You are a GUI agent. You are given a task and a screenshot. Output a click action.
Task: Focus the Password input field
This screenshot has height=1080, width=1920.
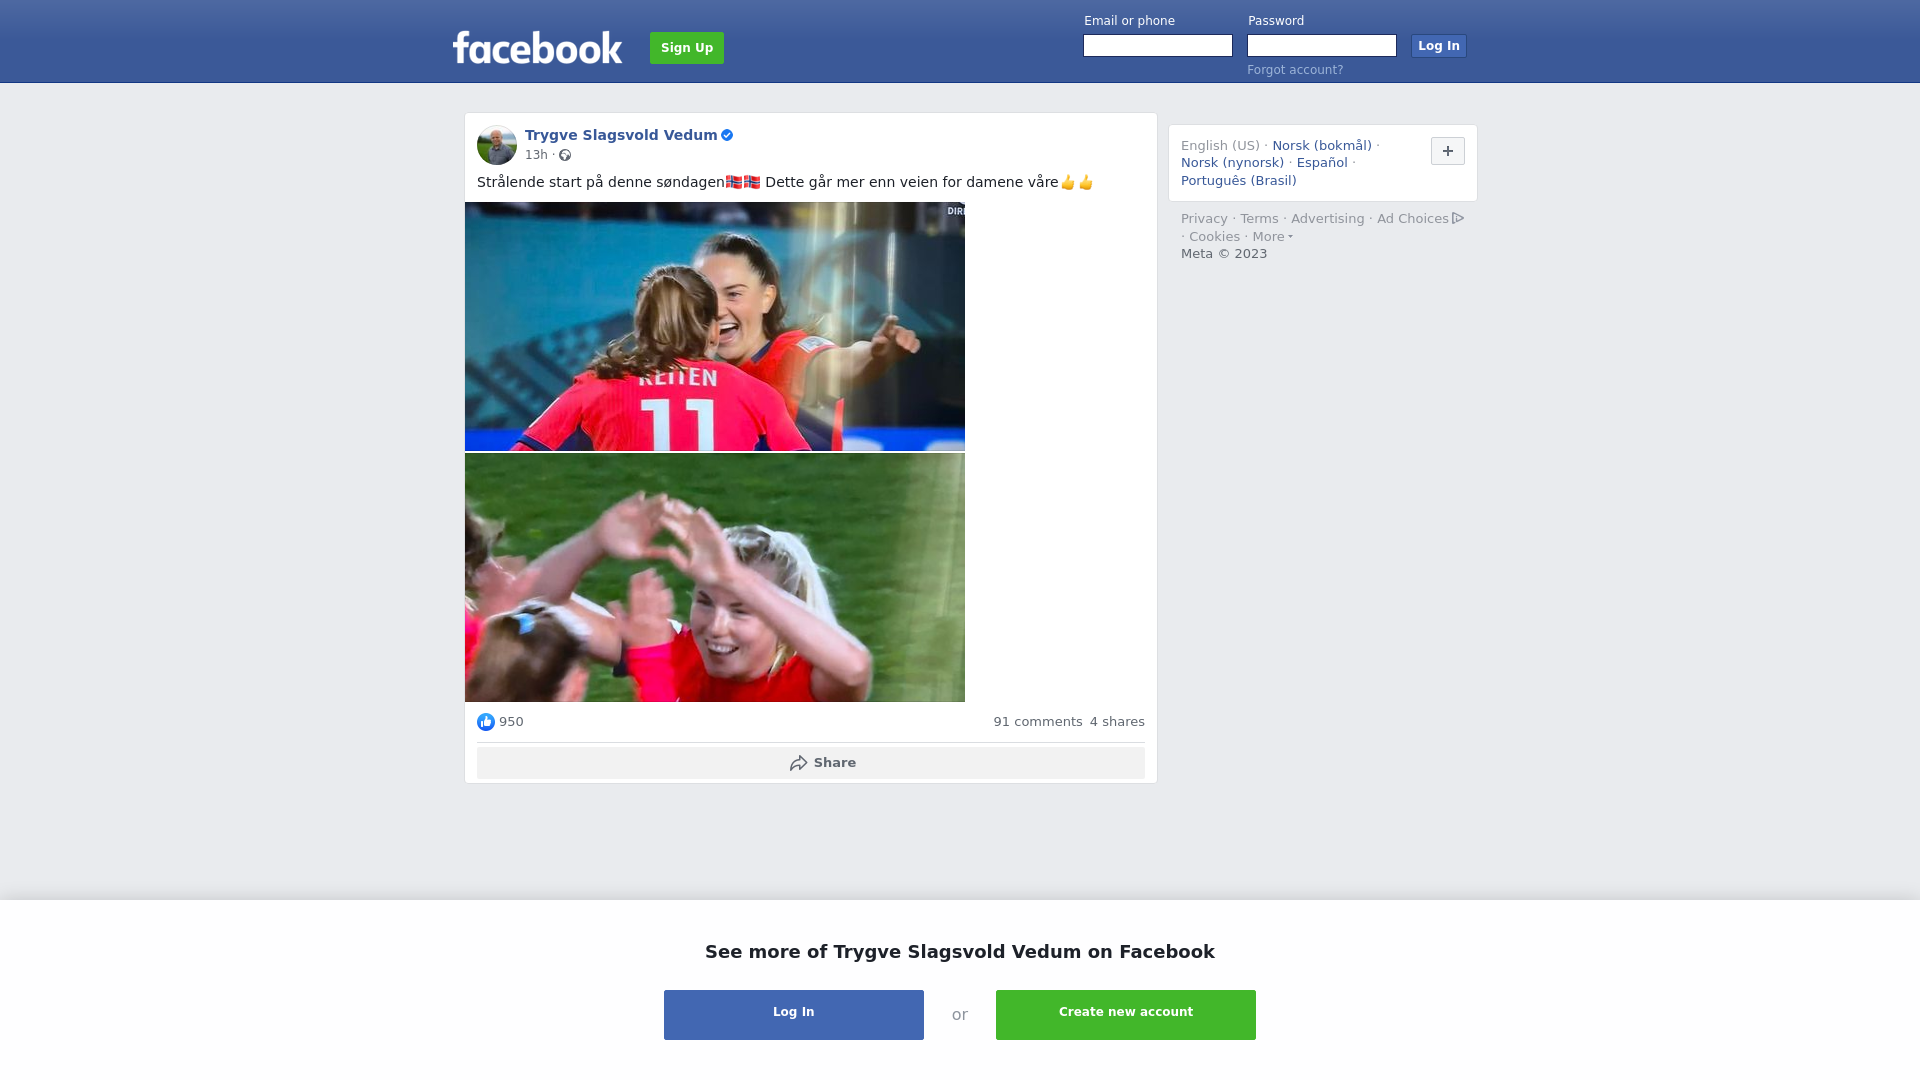click(x=1322, y=46)
